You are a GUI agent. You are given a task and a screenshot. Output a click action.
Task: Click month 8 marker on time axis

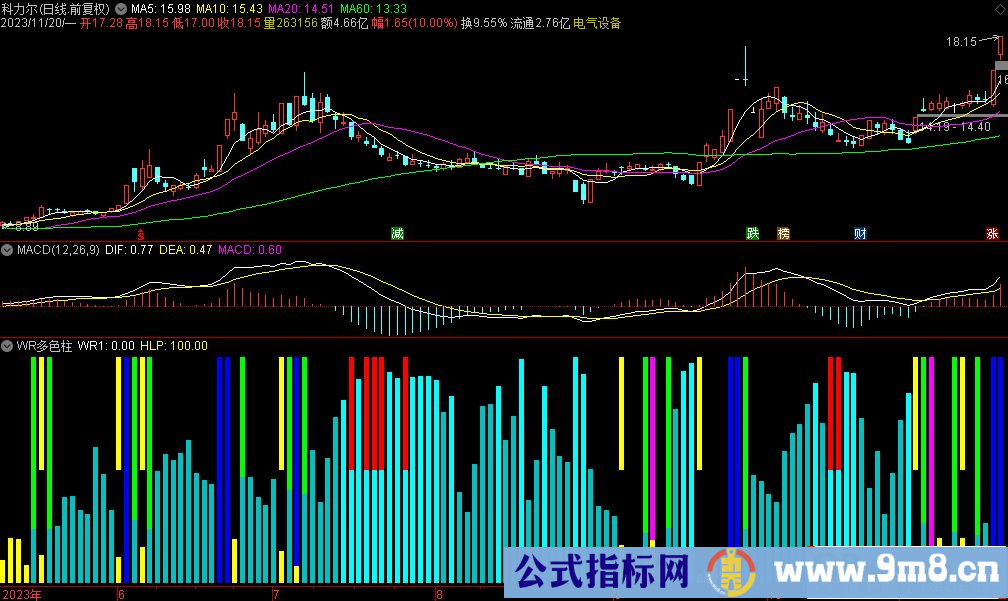tap(439, 595)
